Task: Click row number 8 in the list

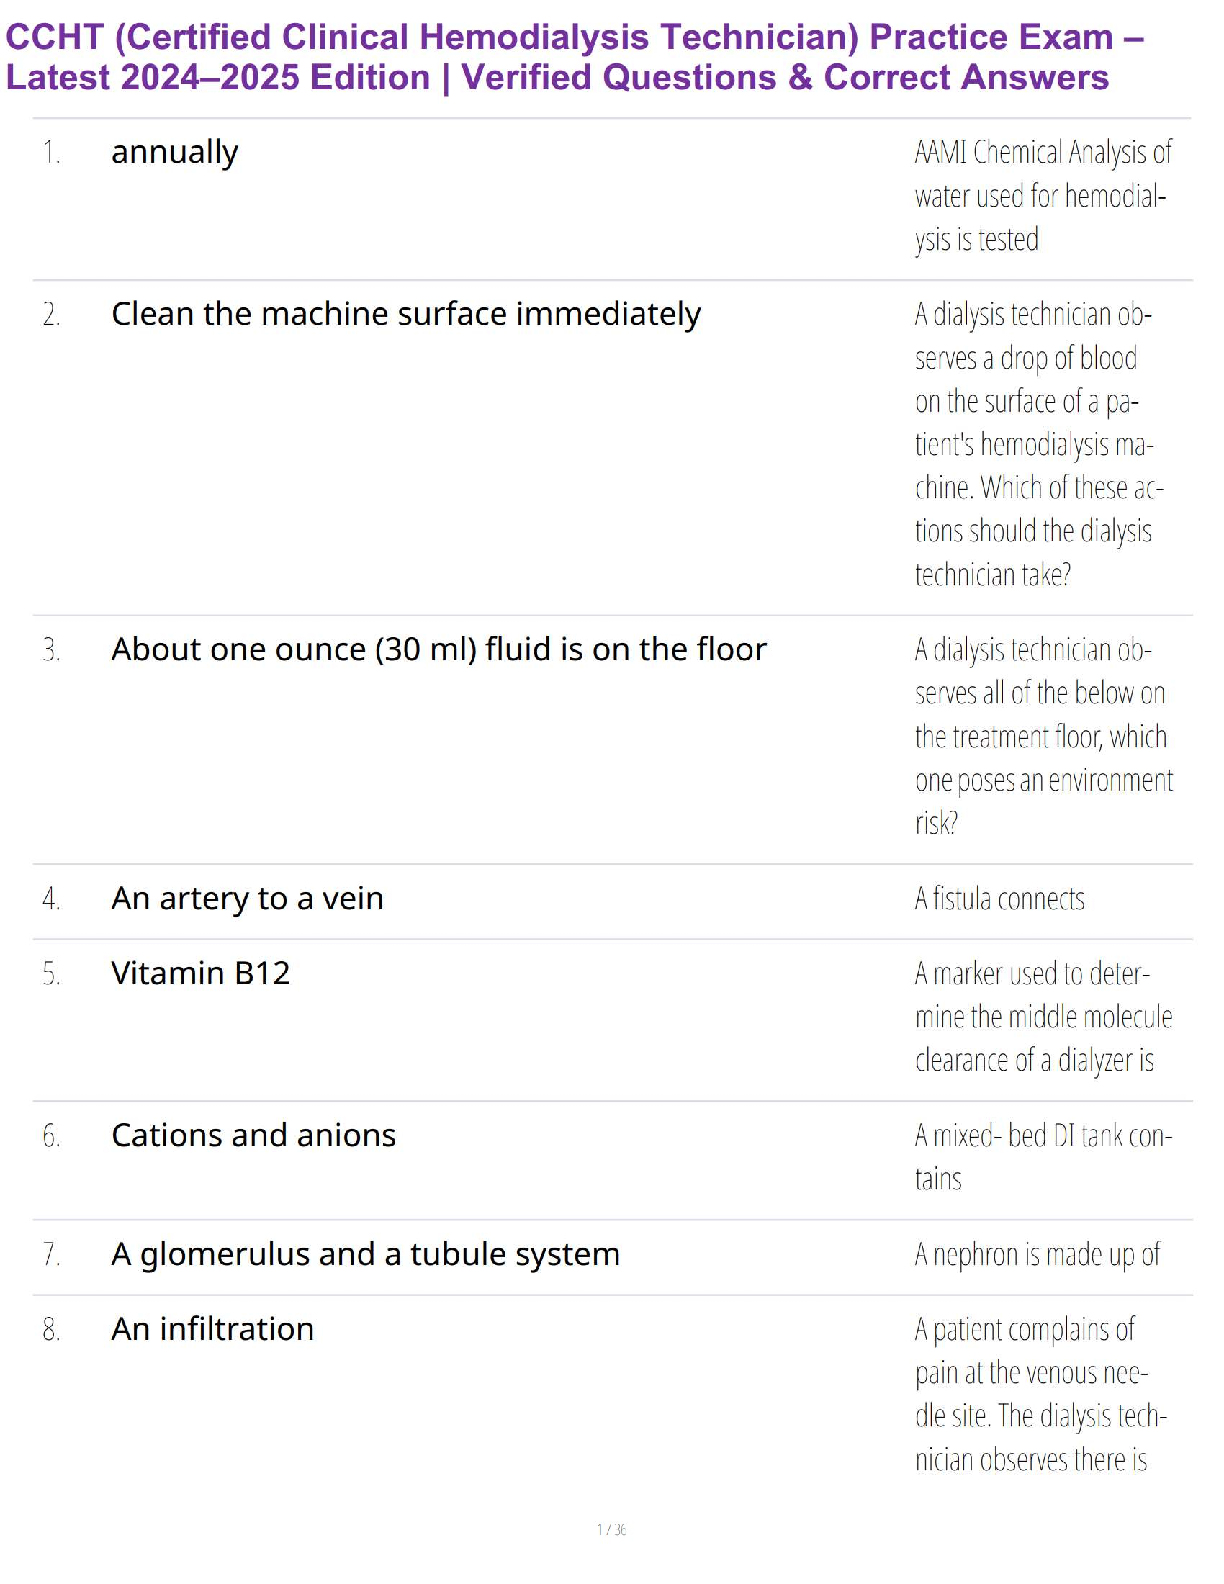Action: 51,1330
